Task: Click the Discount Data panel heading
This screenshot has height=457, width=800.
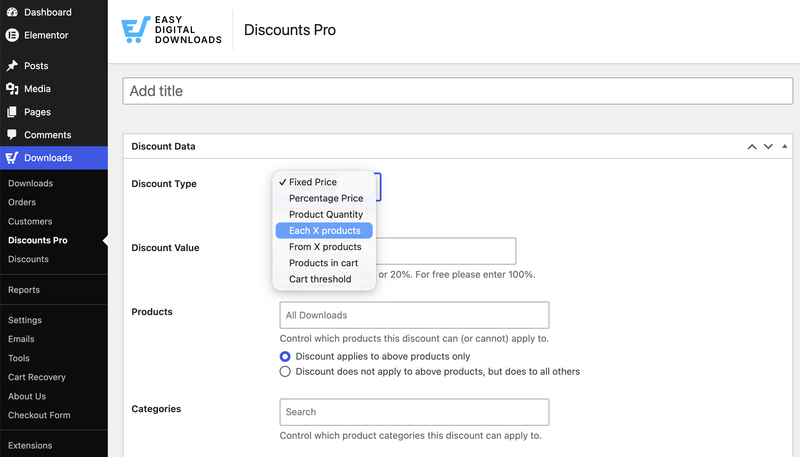Action: click(163, 146)
